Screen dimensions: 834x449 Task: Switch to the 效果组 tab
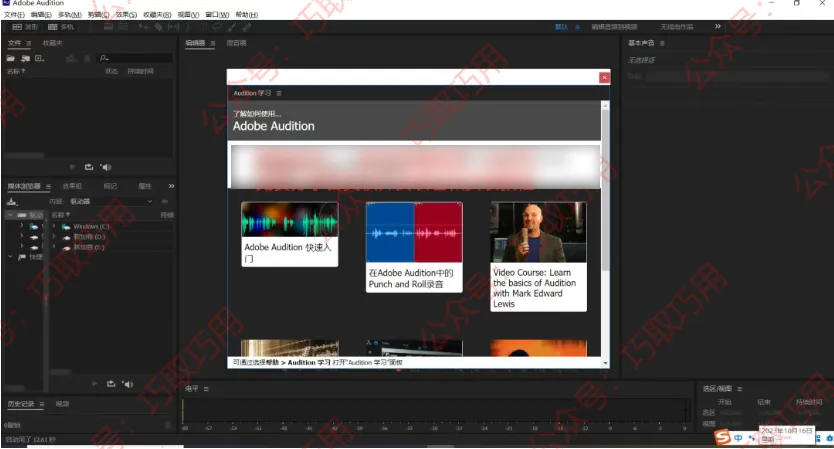tap(72, 186)
